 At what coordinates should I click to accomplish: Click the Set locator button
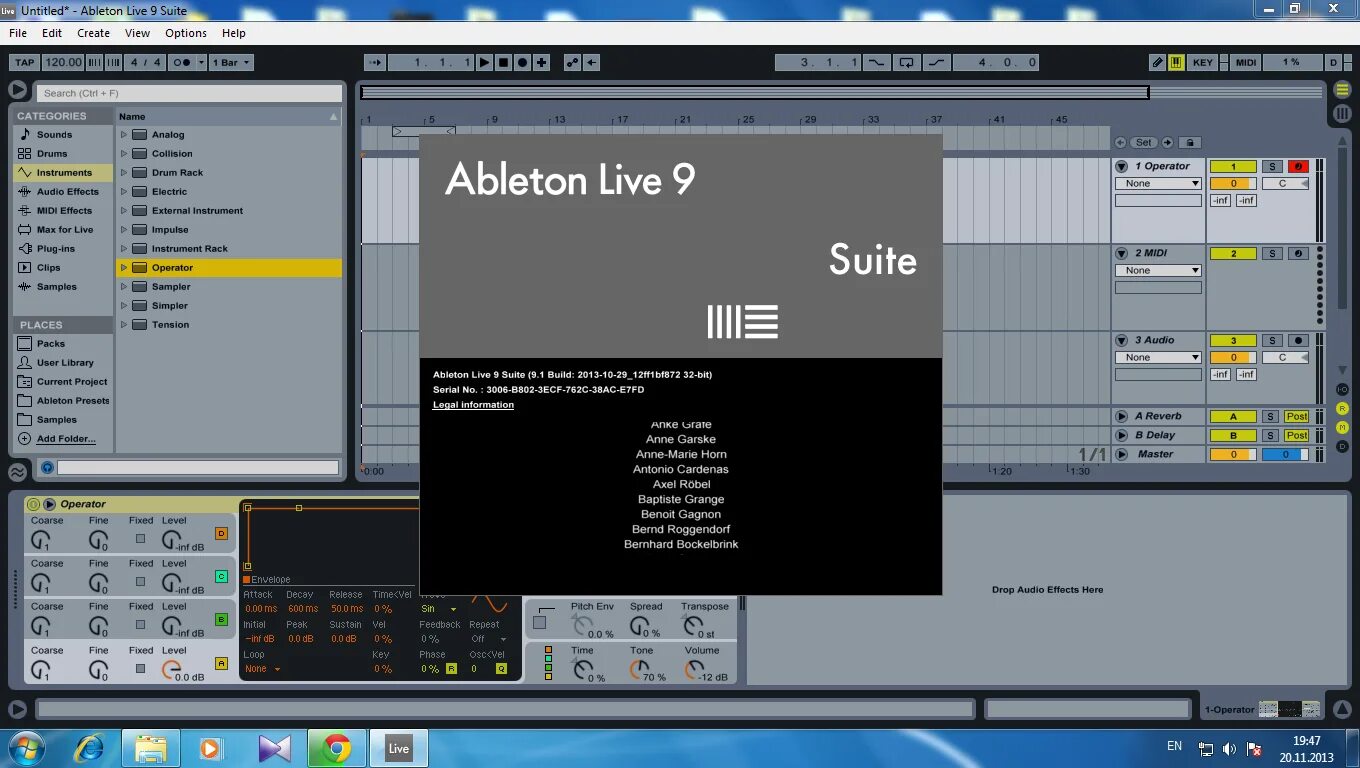click(1144, 142)
